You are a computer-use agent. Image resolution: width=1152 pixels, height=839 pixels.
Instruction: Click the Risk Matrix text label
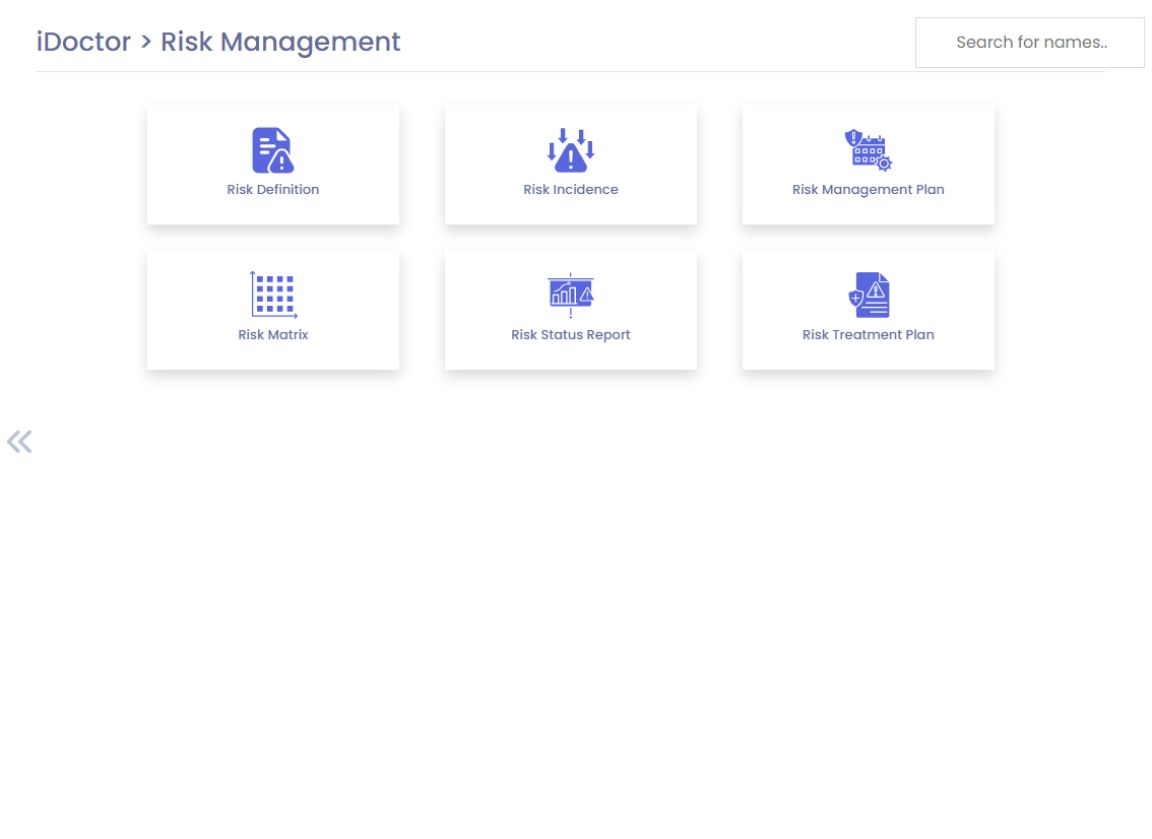point(273,335)
